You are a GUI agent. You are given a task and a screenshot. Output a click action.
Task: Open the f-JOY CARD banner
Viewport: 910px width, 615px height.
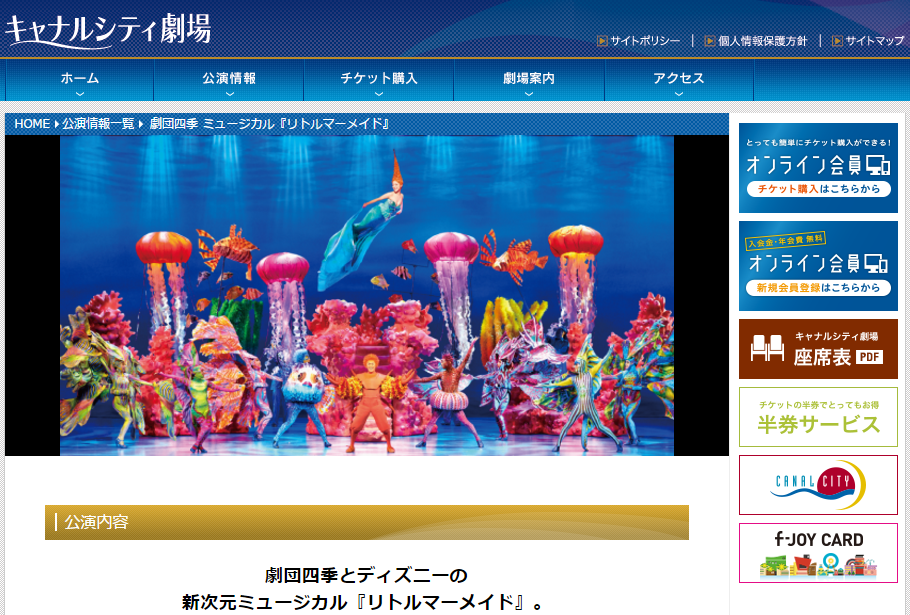[818, 553]
